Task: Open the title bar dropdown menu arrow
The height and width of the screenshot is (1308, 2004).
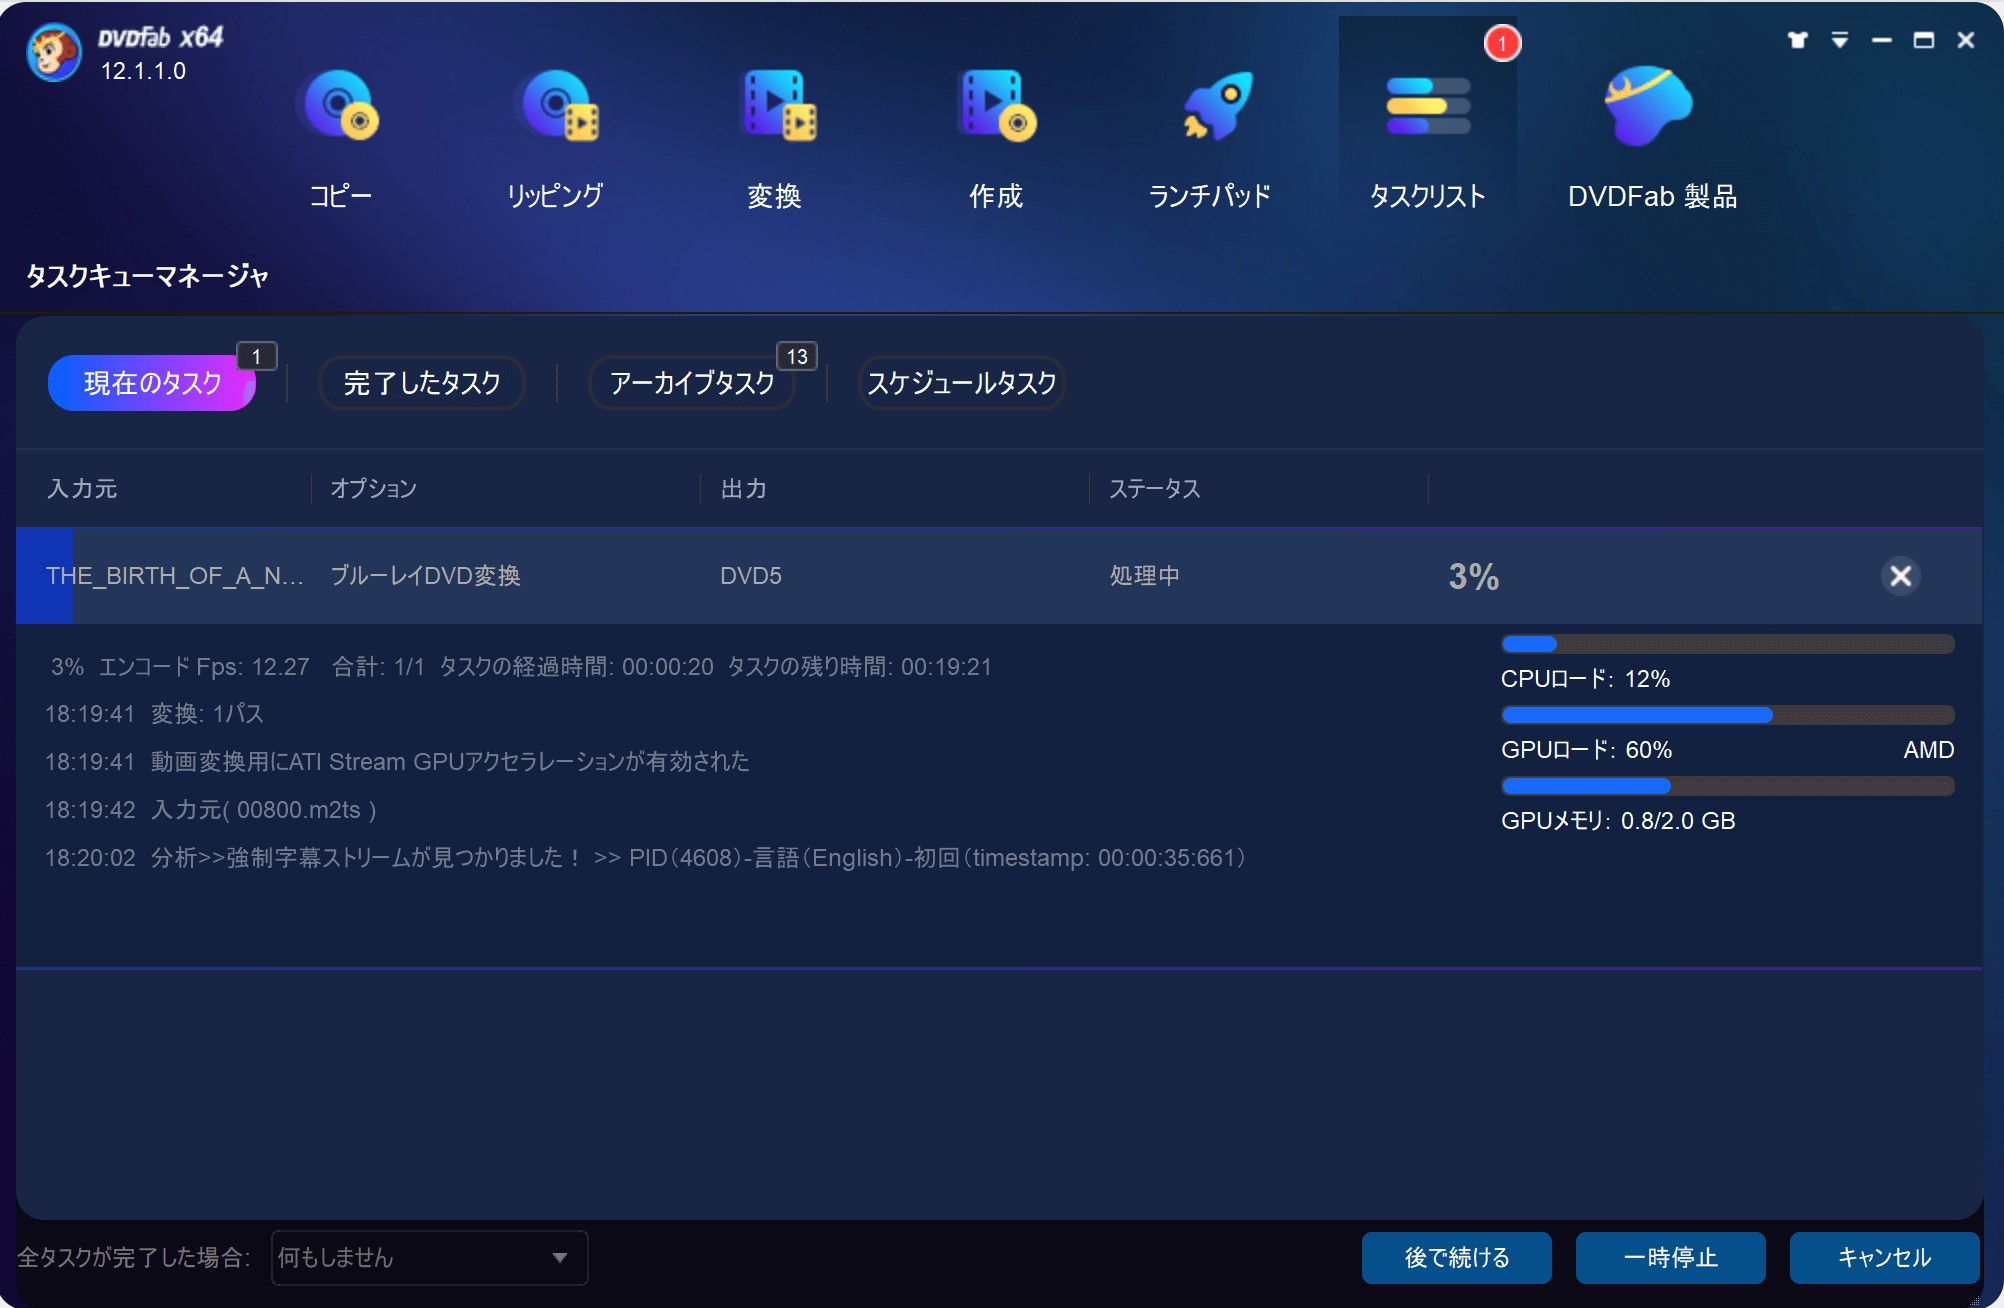Action: 1840,40
